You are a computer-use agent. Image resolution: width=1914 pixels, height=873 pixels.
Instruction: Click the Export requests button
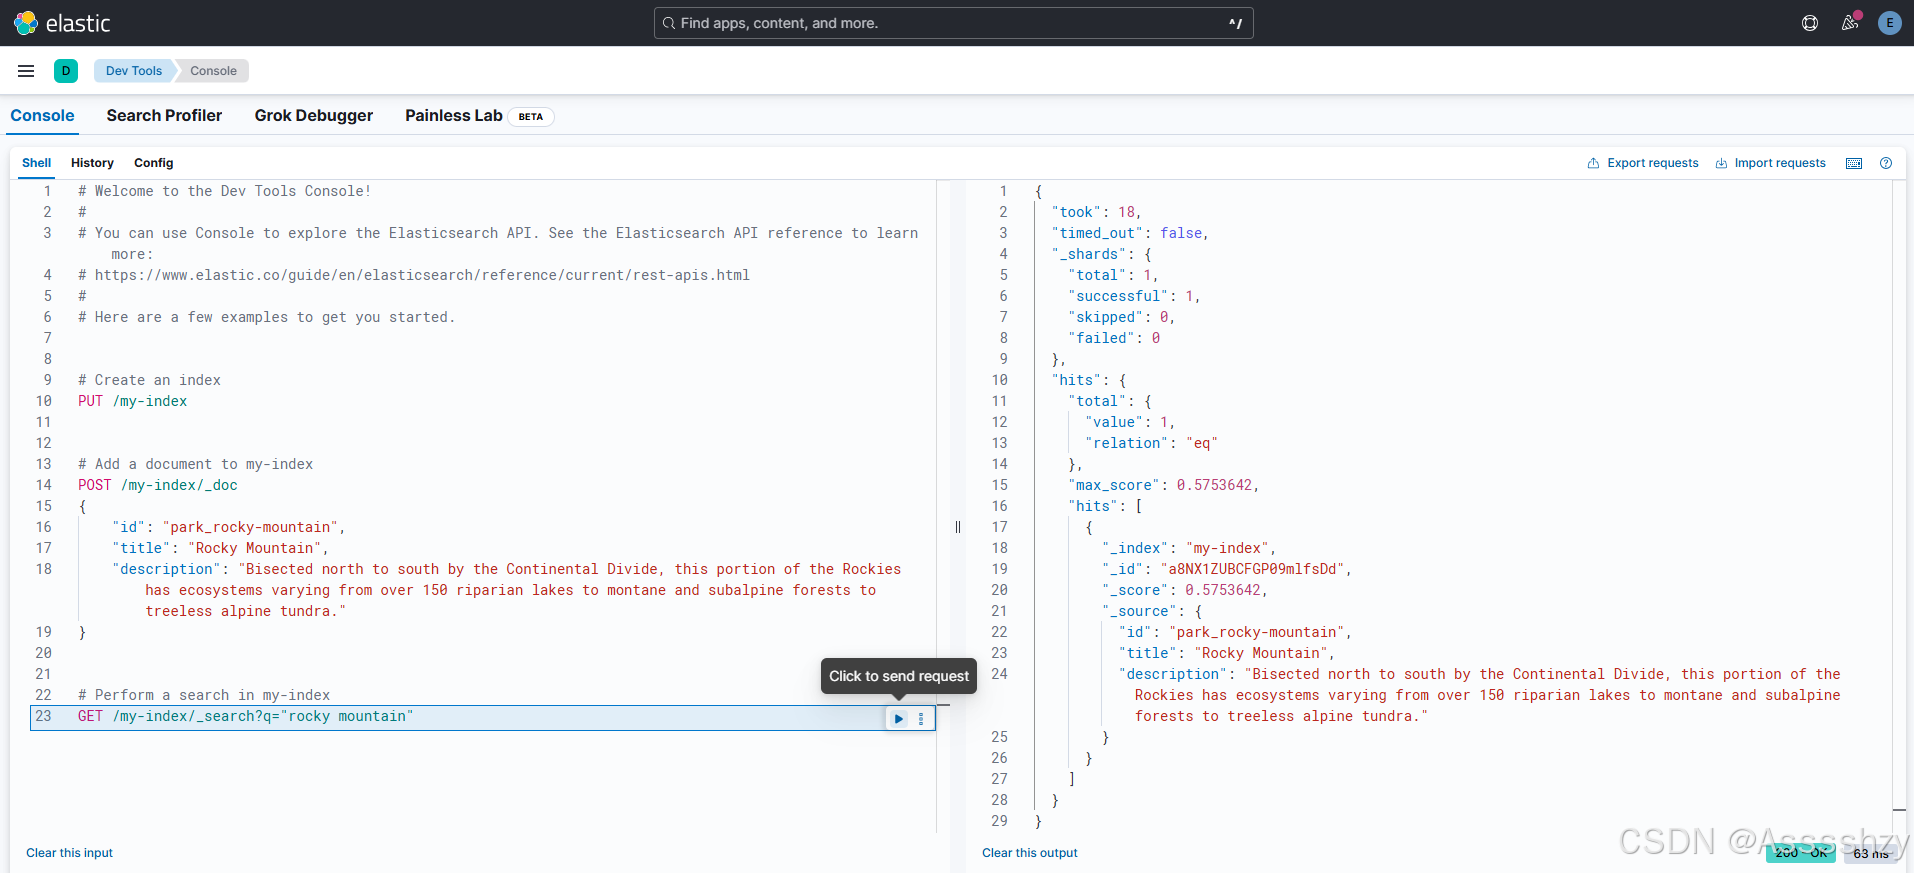[1643, 163]
